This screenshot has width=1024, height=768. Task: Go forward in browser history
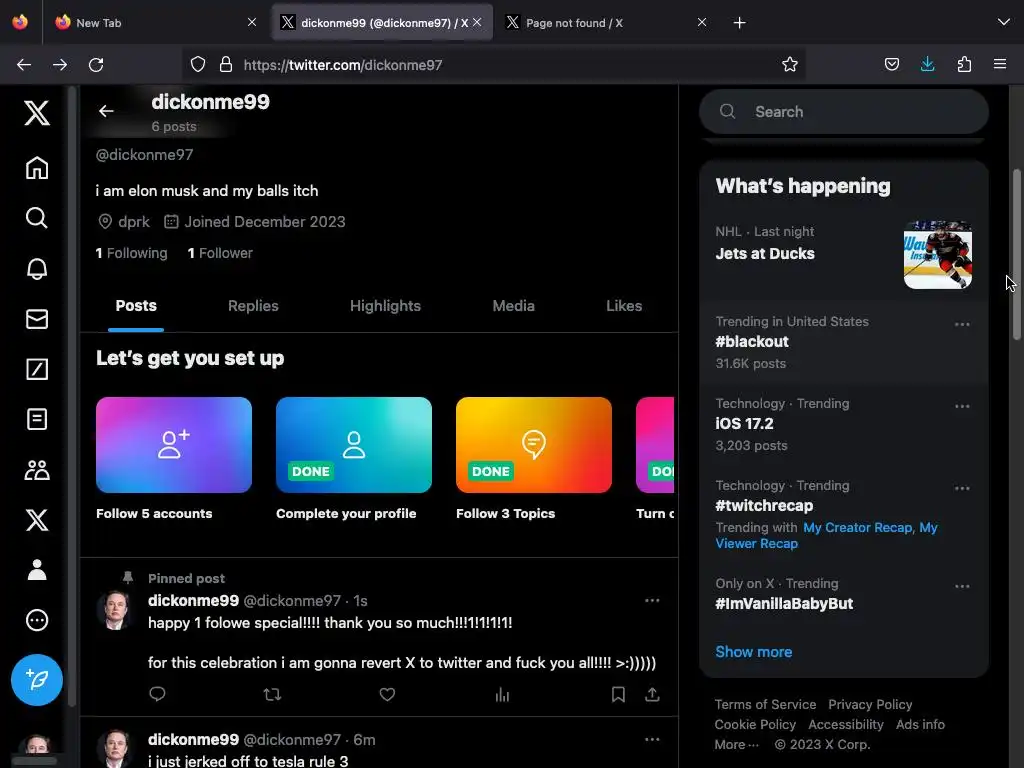coord(60,65)
